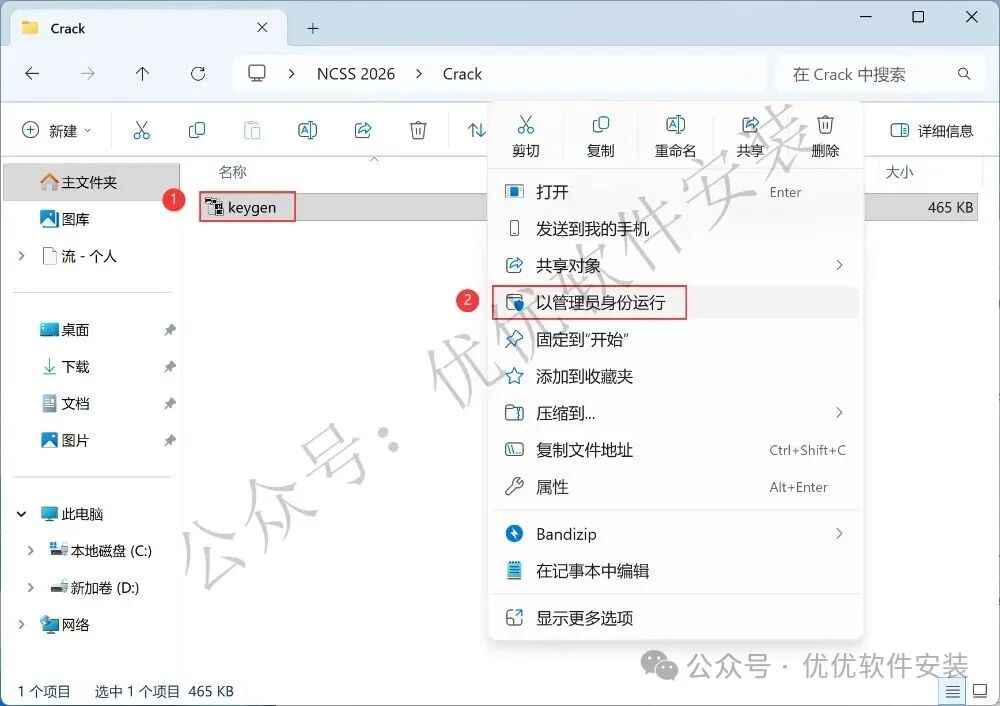This screenshot has width=1000, height=706.
Task: Go up one folder level
Action: 142,74
